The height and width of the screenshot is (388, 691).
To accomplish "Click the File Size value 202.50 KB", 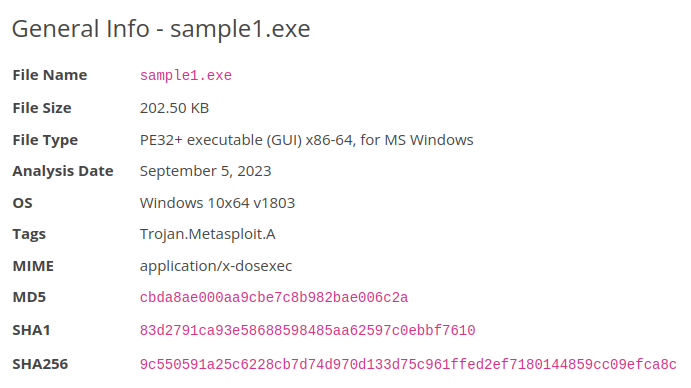I will (x=174, y=108).
